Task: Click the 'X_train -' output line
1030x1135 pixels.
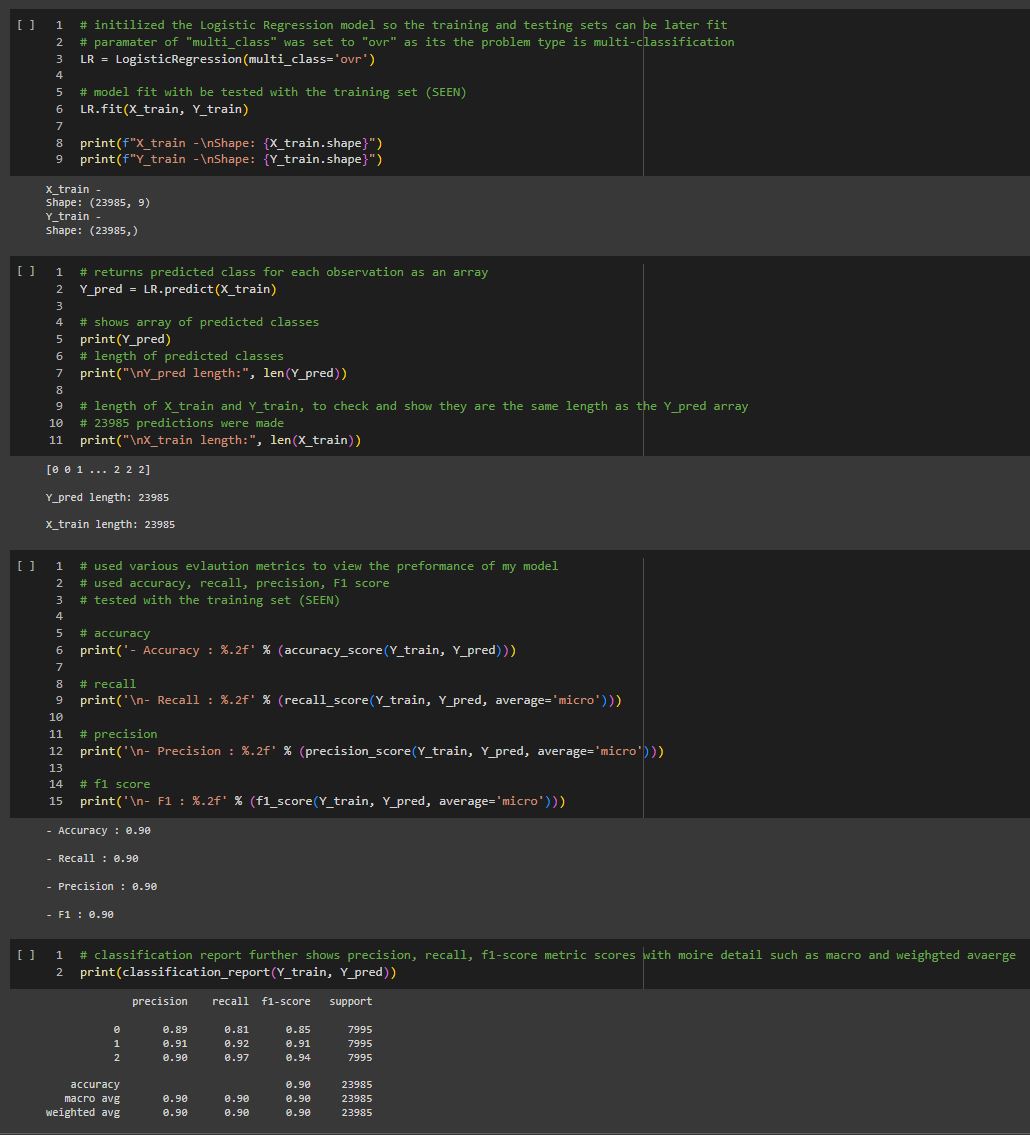Action: point(73,189)
